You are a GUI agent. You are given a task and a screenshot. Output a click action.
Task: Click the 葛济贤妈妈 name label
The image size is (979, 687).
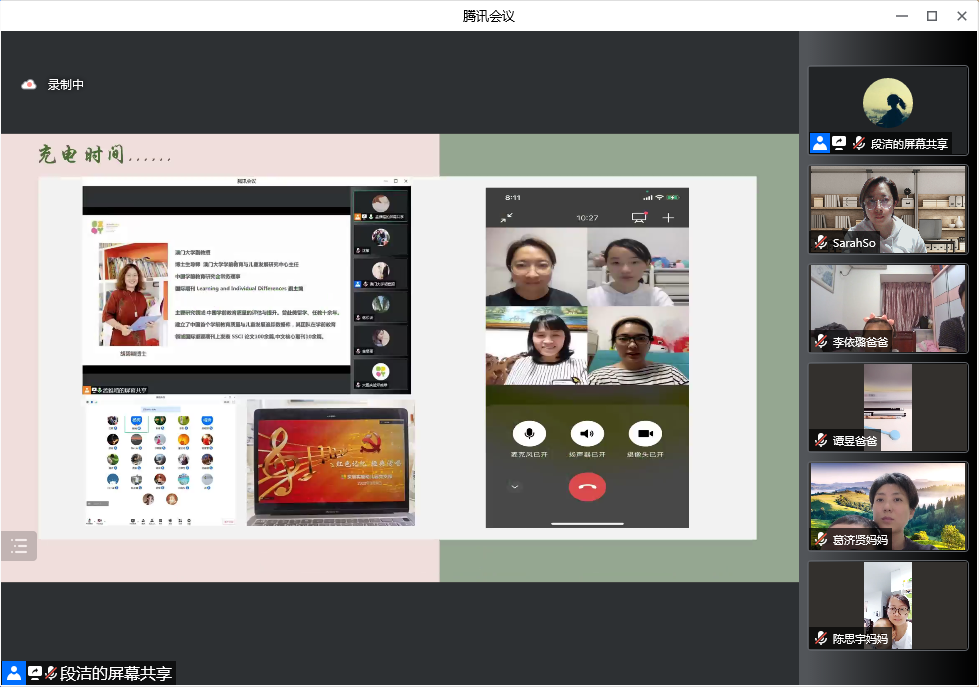[x=860, y=540]
